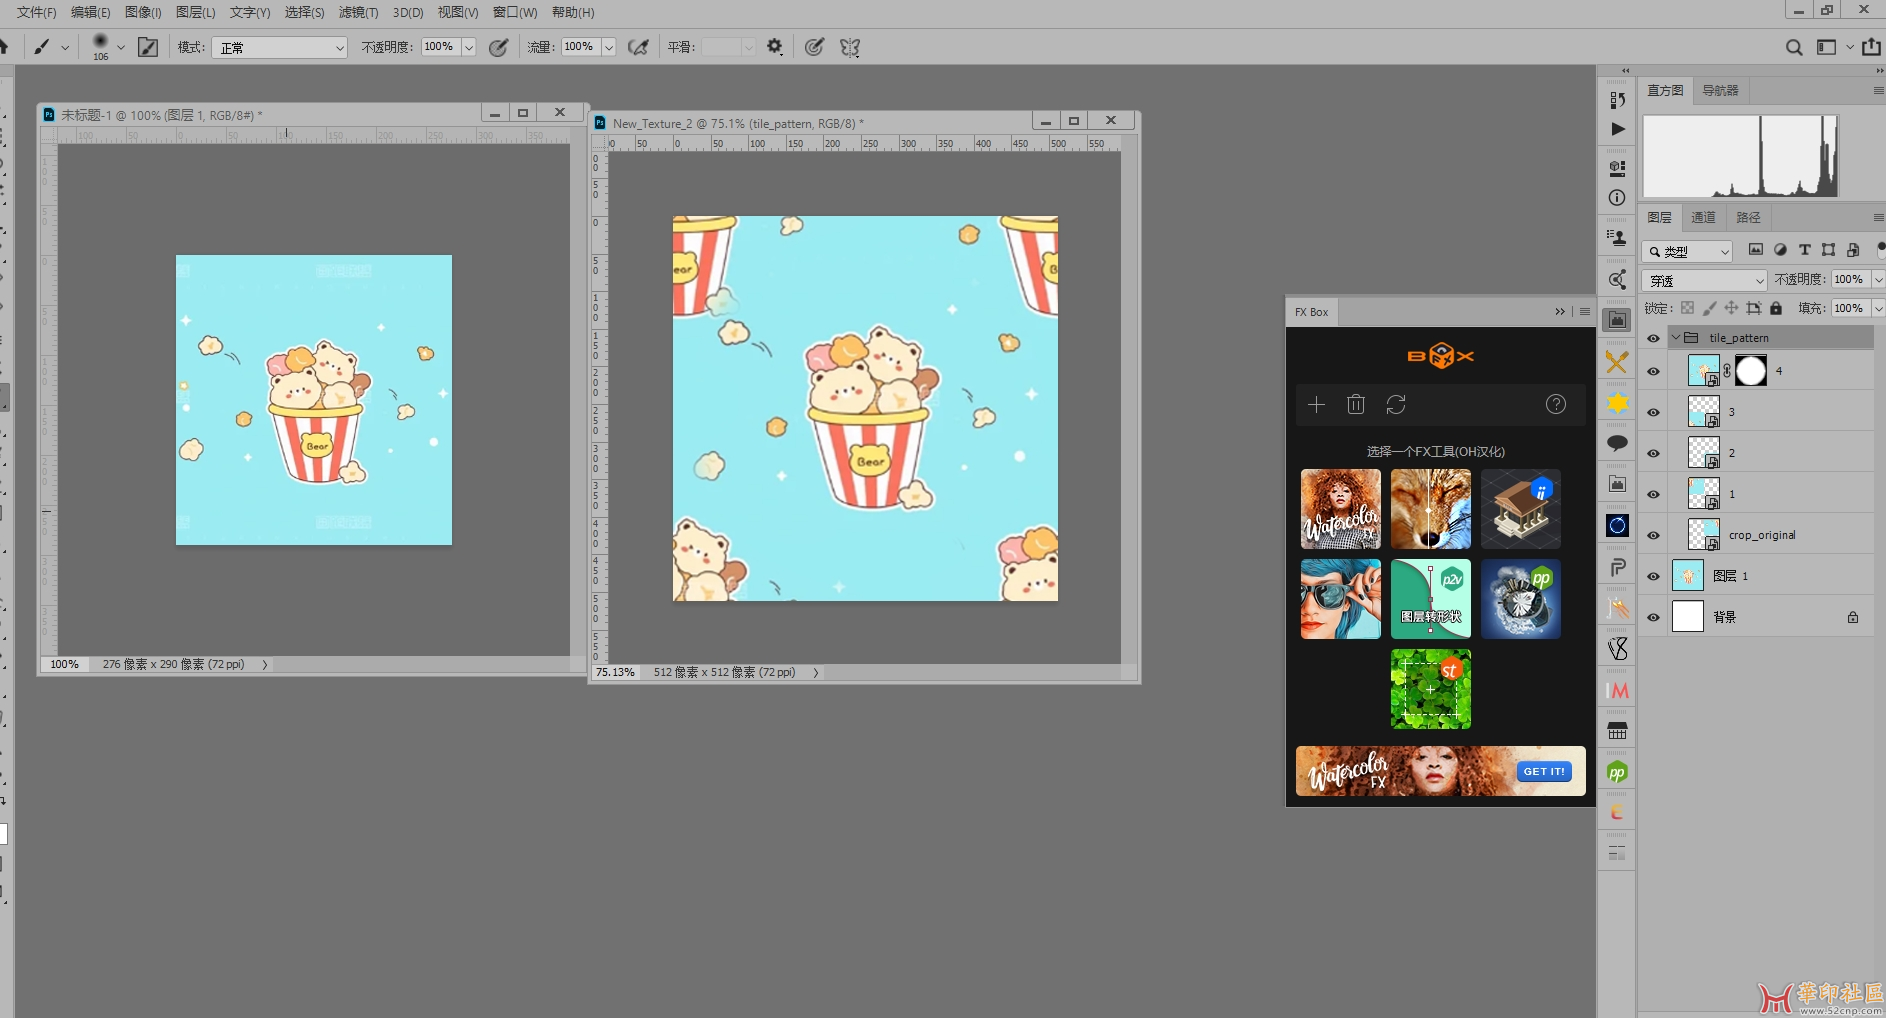The width and height of the screenshot is (1886, 1018).
Task: Toggle visibility of layer 3
Action: (1653, 412)
